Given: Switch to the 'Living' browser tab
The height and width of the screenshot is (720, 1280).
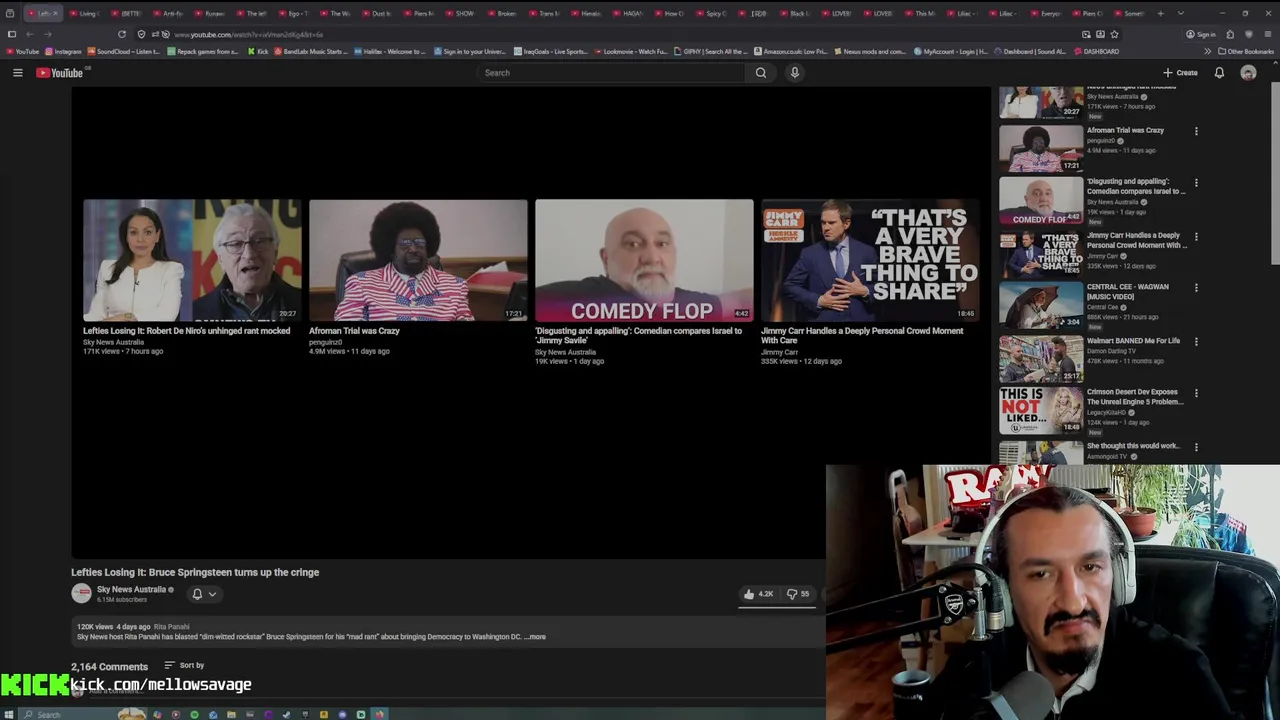Looking at the screenshot, I should 84,13.
